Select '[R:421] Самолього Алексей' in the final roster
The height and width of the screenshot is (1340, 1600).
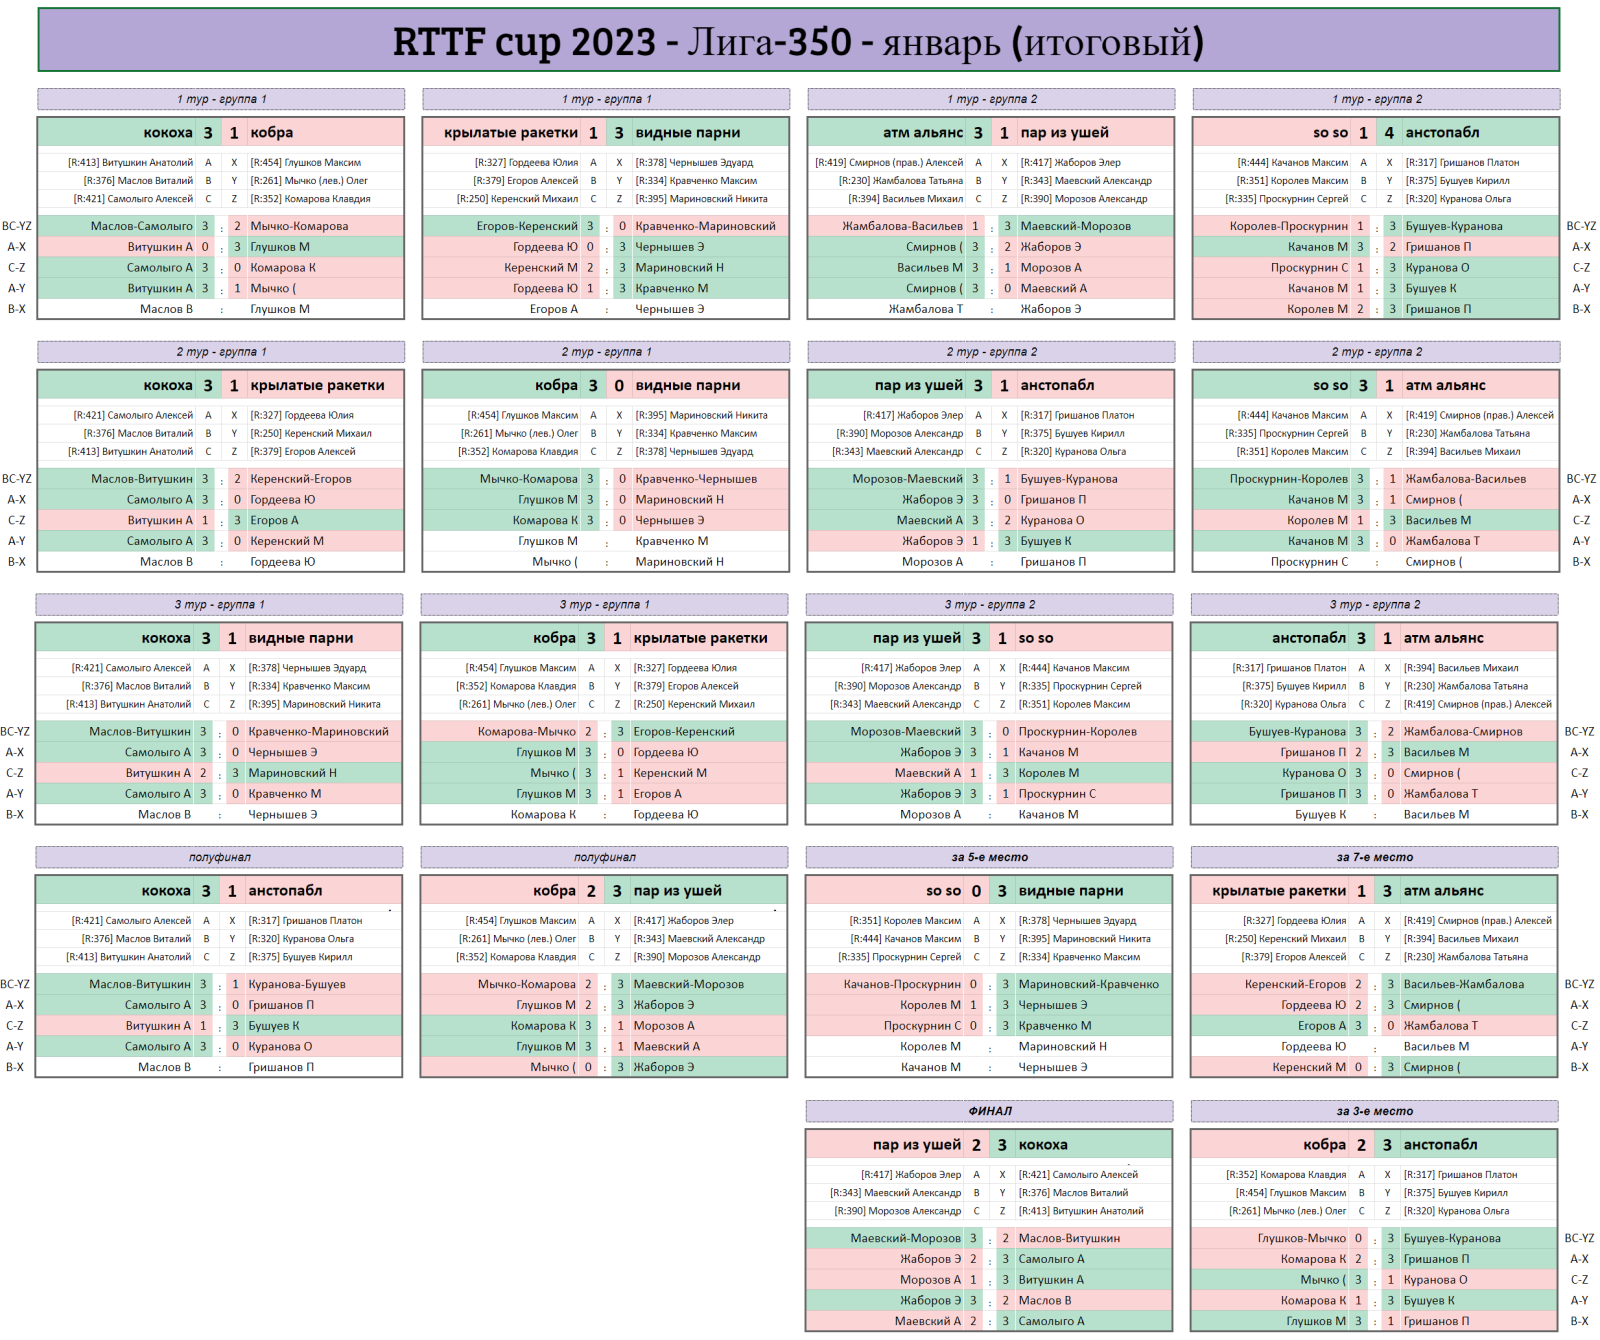(1078, 1175)
